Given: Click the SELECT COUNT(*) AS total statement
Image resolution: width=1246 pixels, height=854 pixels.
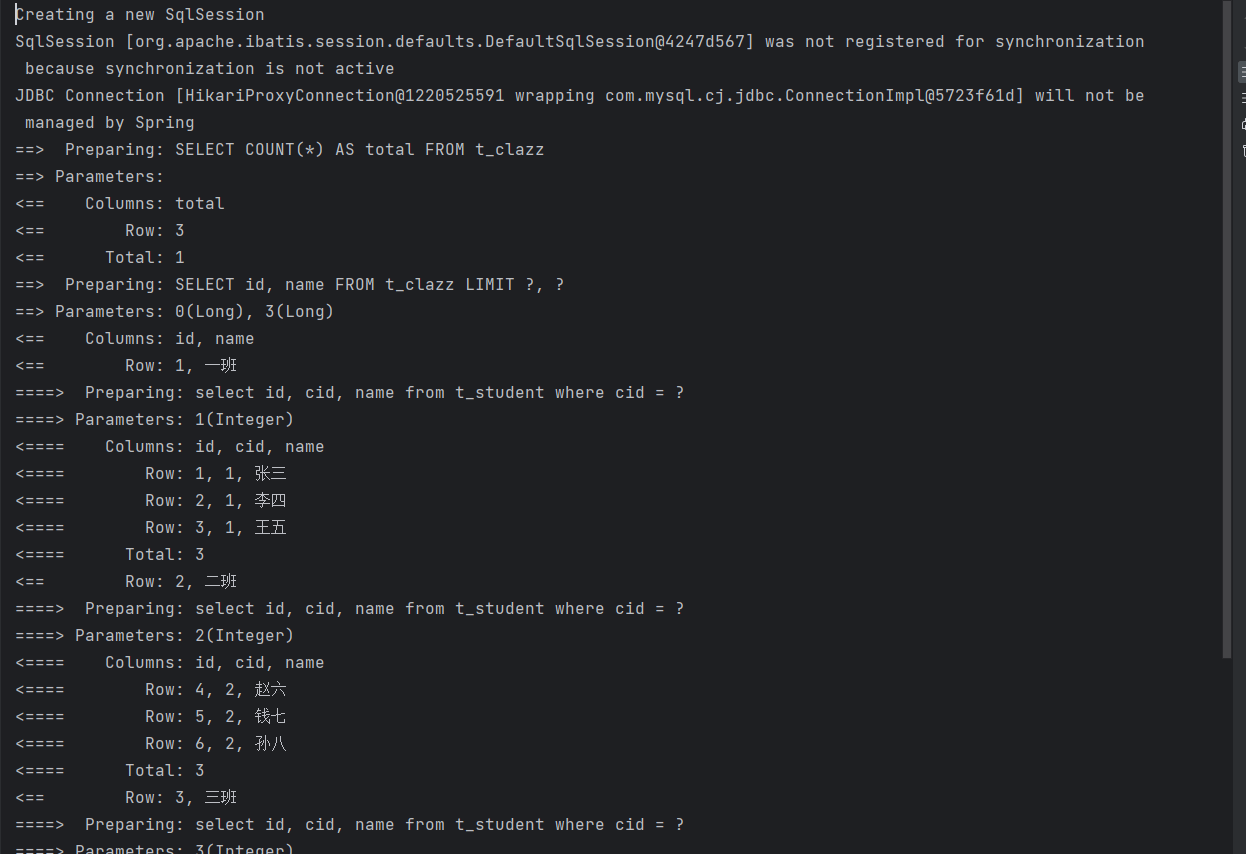Looking at the screenshot, I should pos(359,150).
